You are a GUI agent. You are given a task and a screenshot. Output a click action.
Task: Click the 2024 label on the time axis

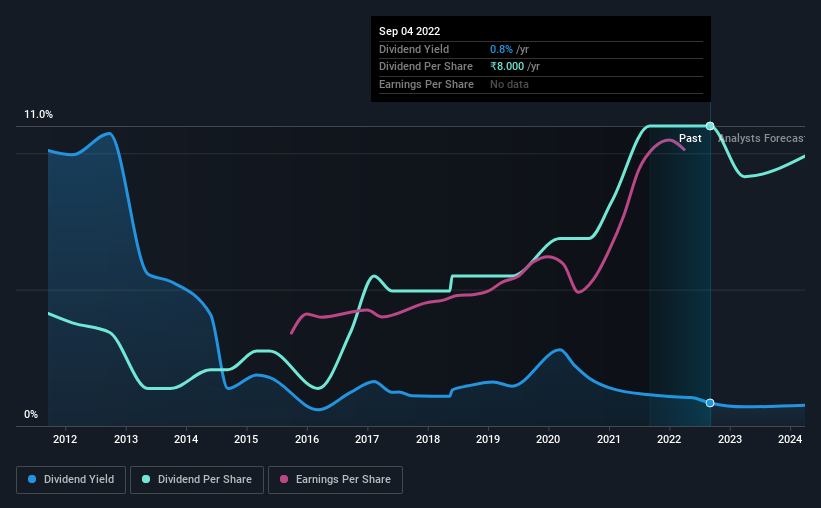tap(790, 439)
